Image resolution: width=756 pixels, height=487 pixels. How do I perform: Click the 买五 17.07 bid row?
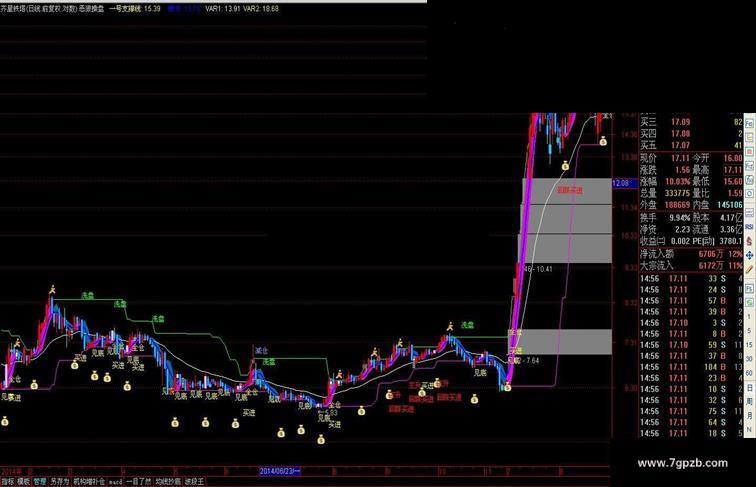click(x=691, y=145)
